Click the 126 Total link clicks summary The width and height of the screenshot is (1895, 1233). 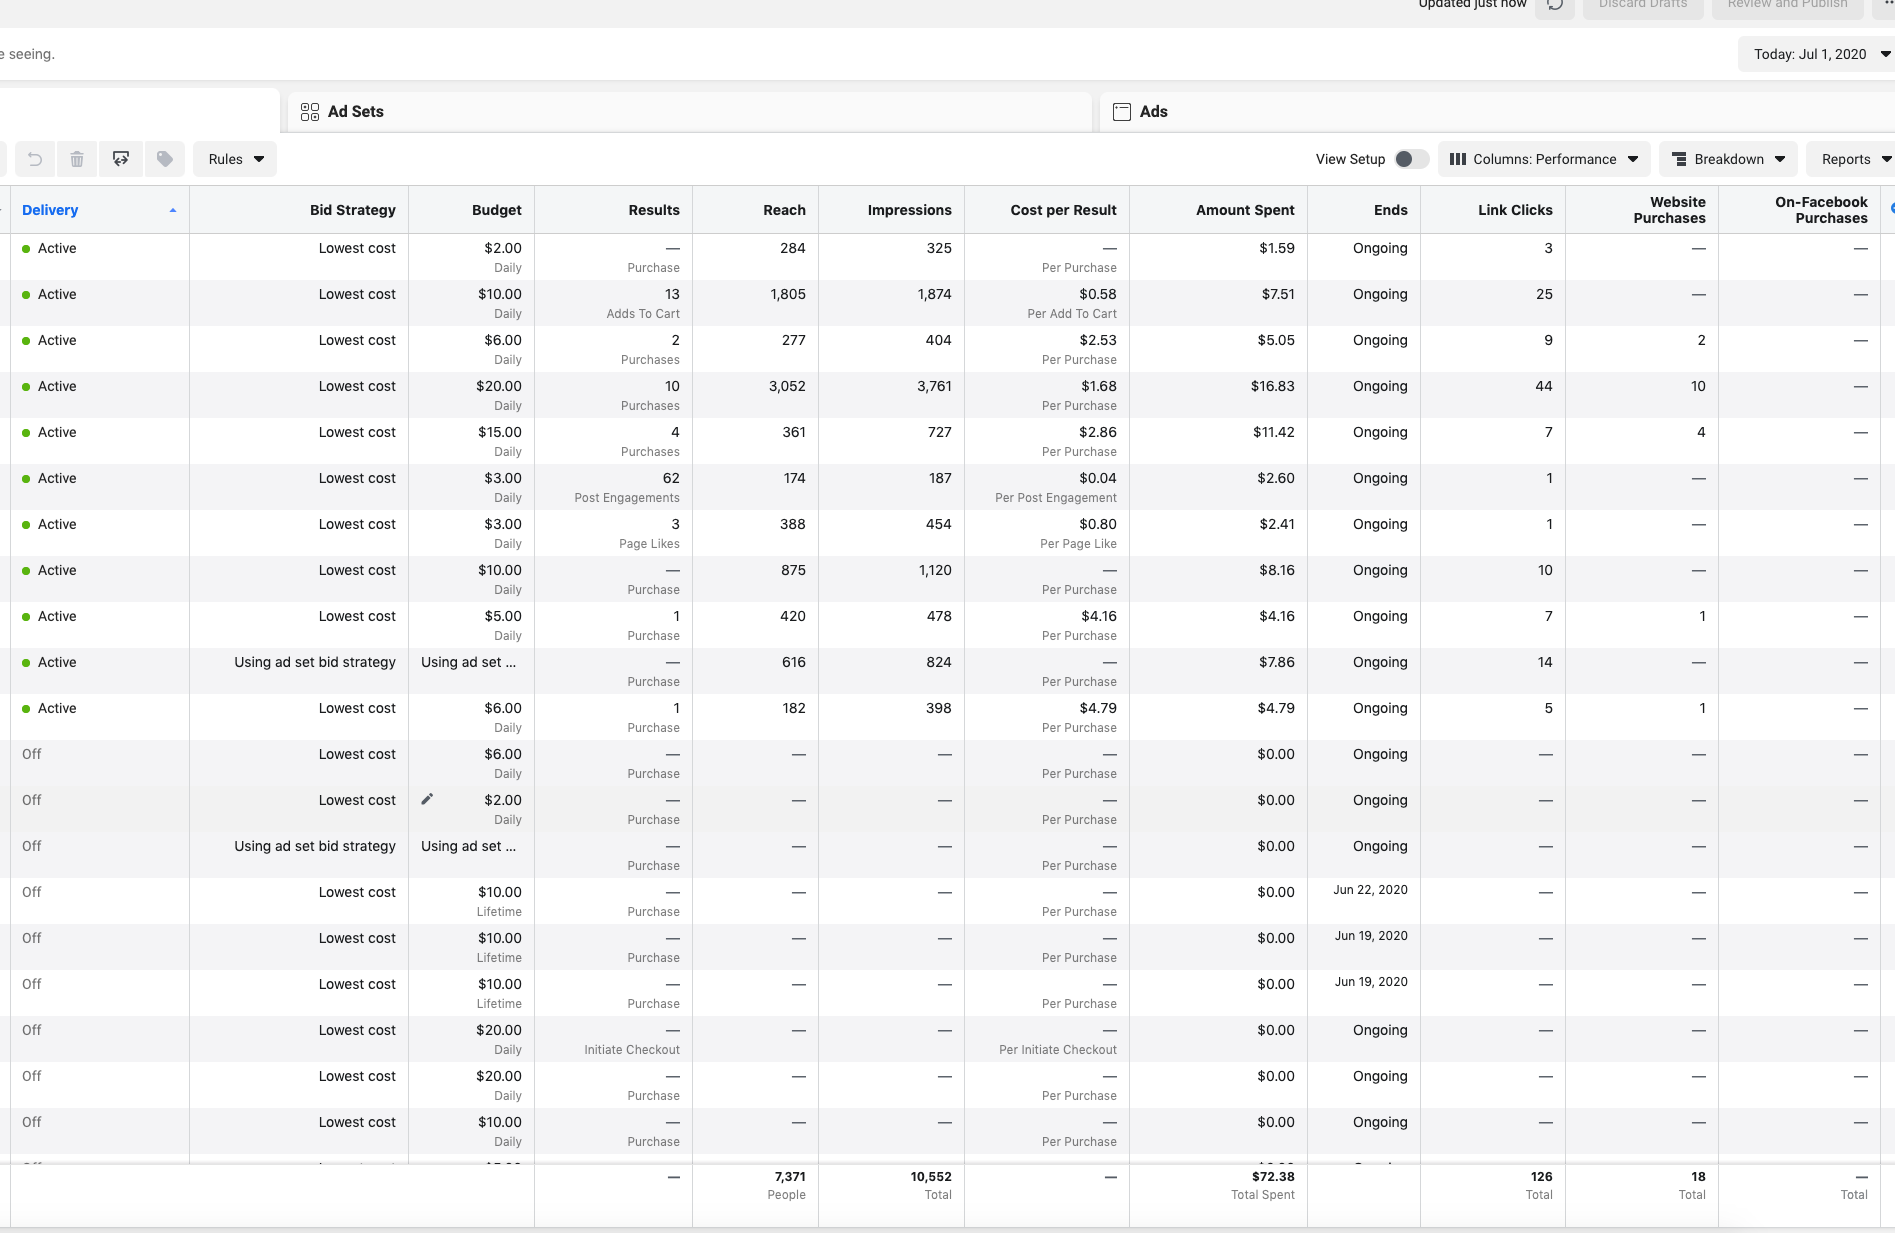tap(1539, 1185)
